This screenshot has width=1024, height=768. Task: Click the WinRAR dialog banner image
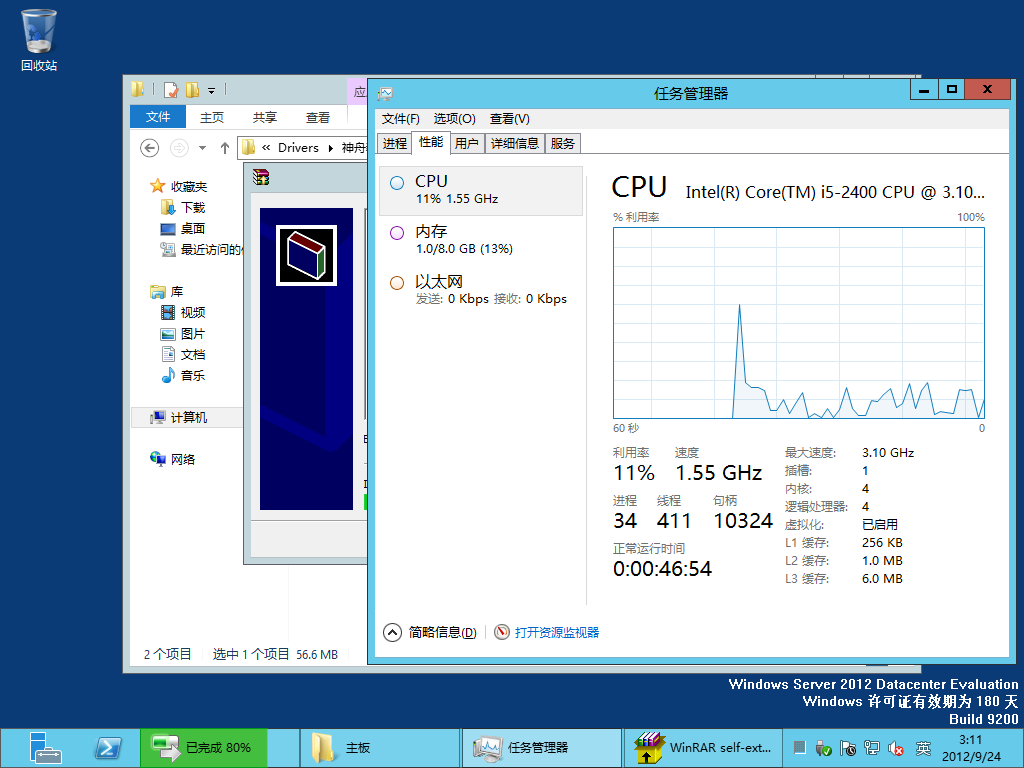306,359
